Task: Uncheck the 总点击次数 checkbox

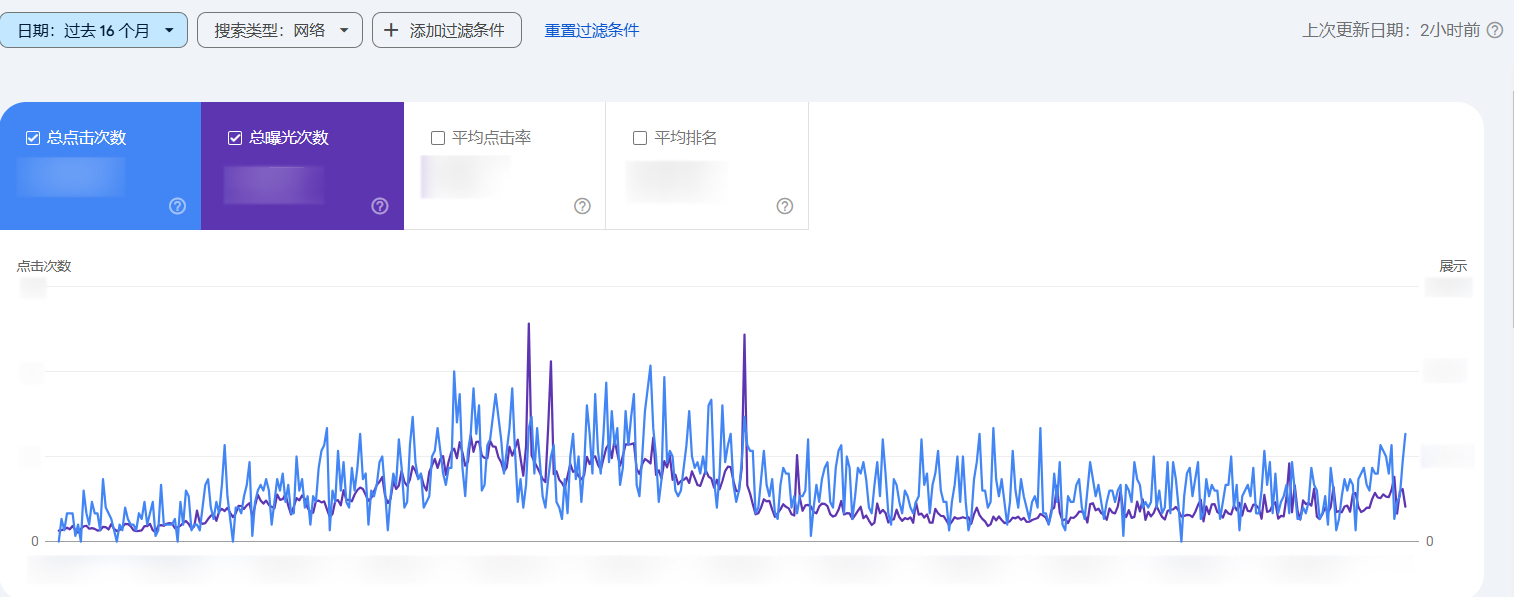Action: pyautogui.click(x=31, y=137)
